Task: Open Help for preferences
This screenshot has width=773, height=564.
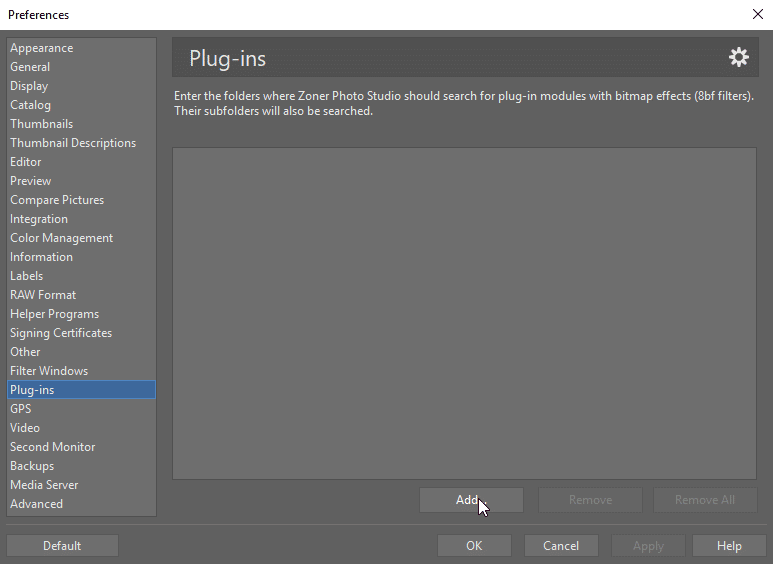Action: (729, 546)
